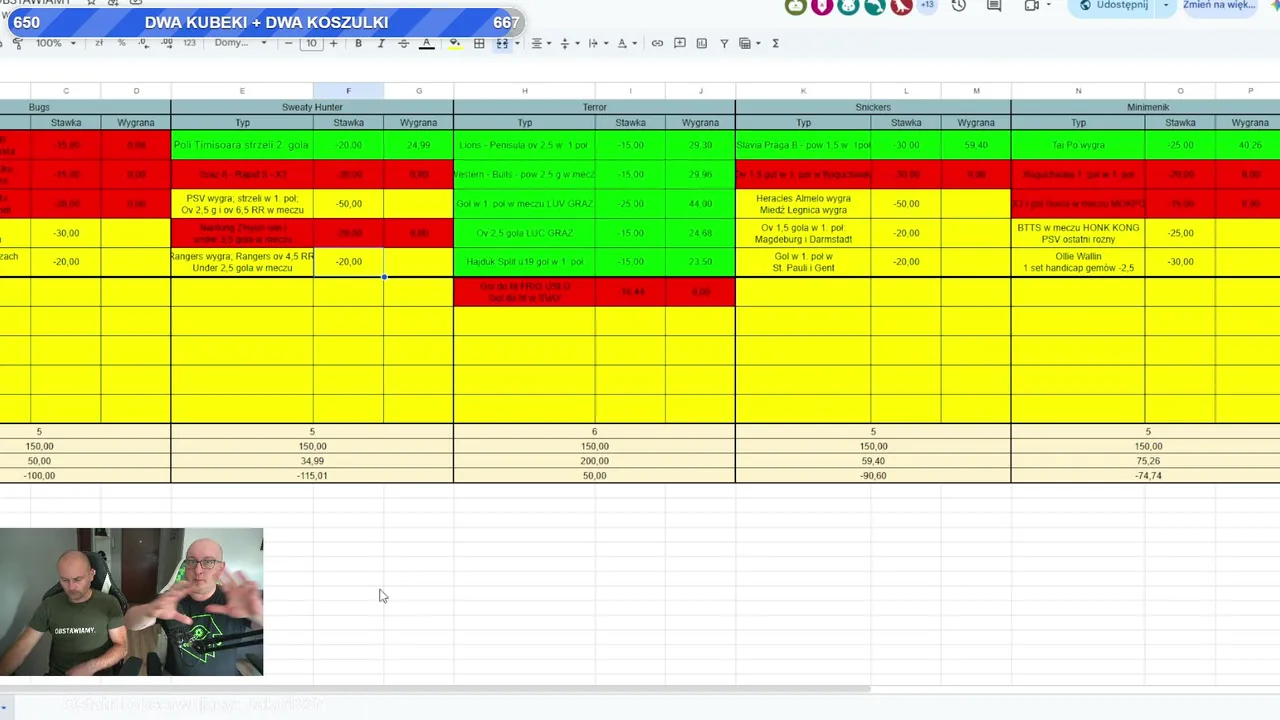The image size is (1280, 720).
Task: Click the Snickers header cell
Action: click(x=873, y=107)
